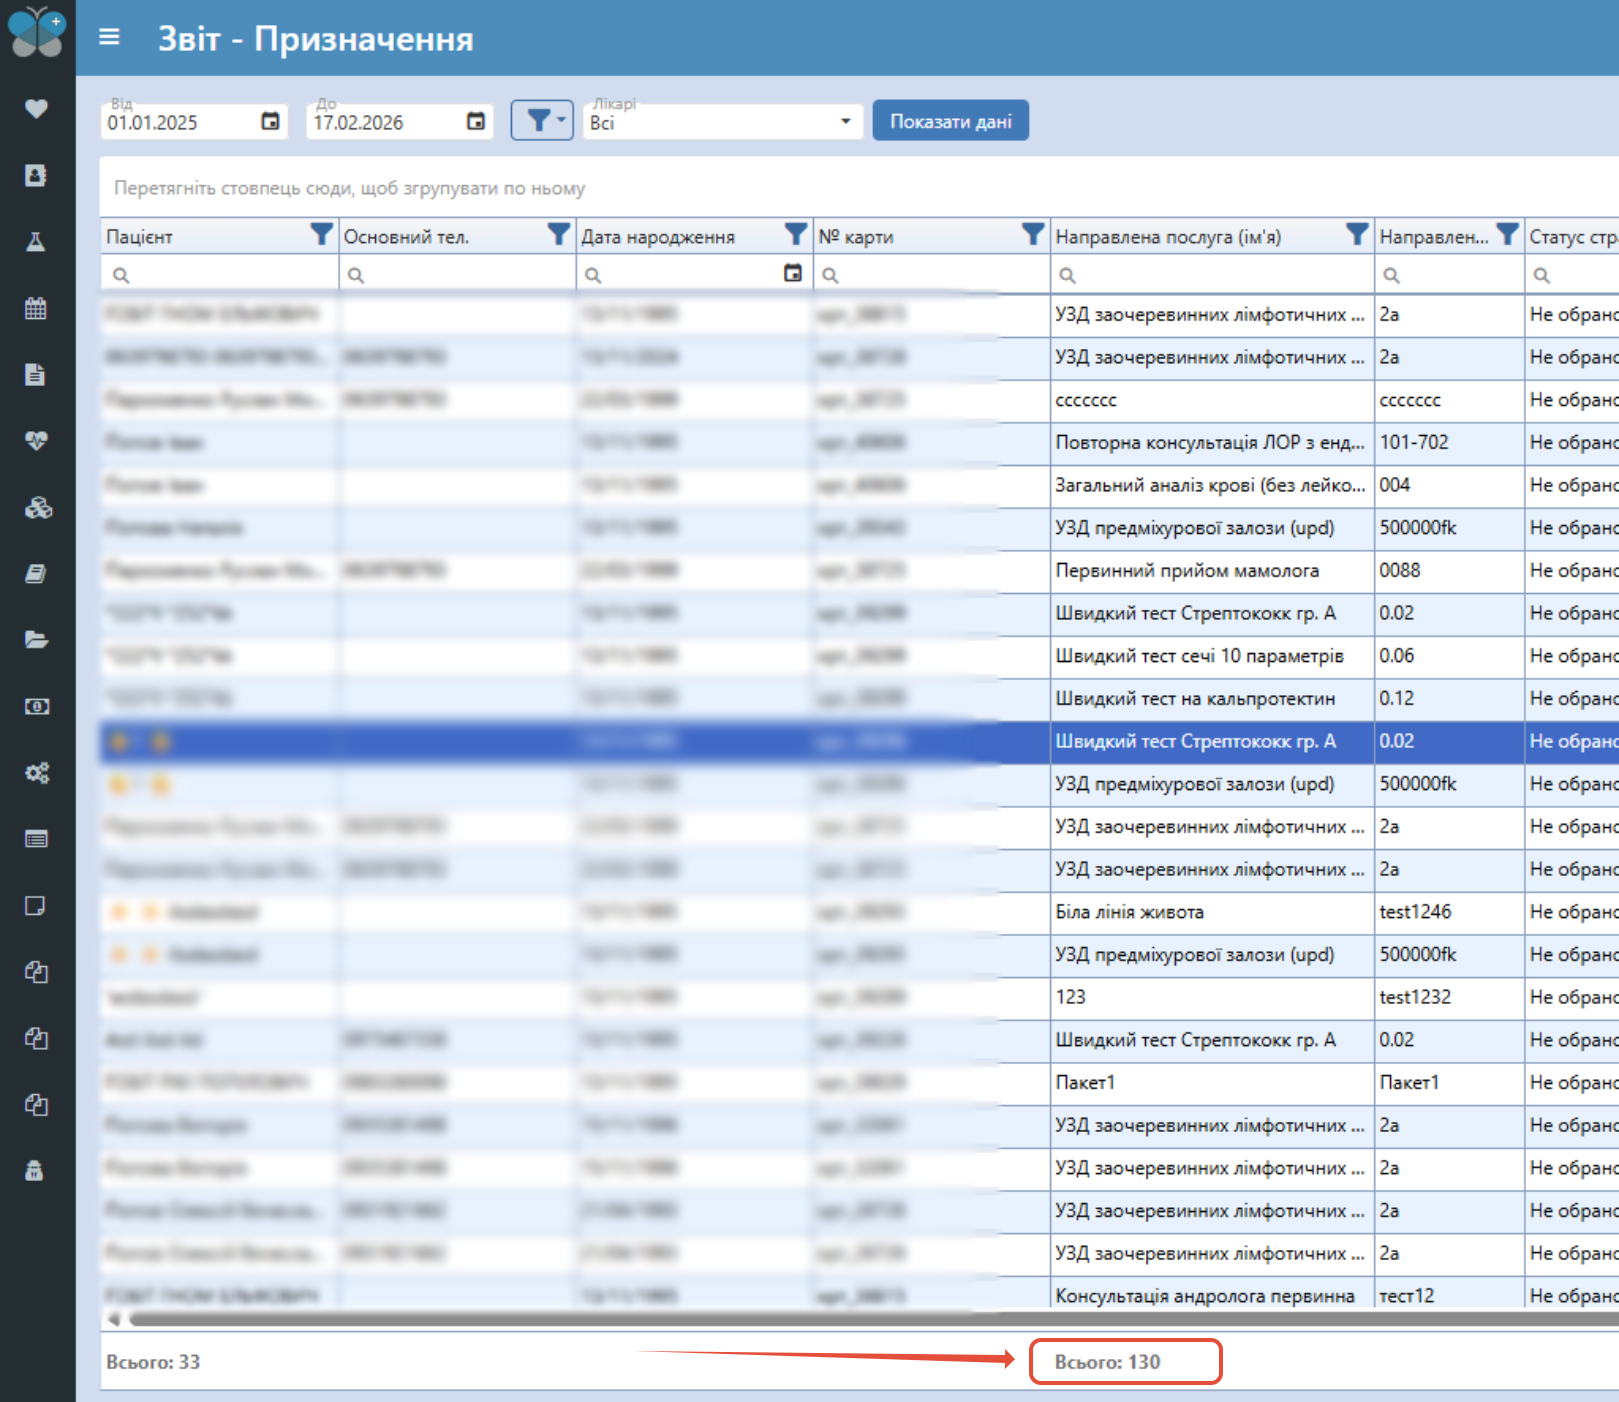1619x1402 pixels.
Task: Sort by Дата народження column header
Action: point(658,237)
